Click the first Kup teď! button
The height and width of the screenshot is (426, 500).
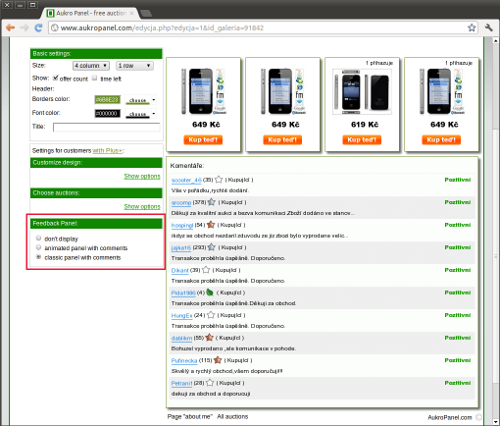[203, 140]
